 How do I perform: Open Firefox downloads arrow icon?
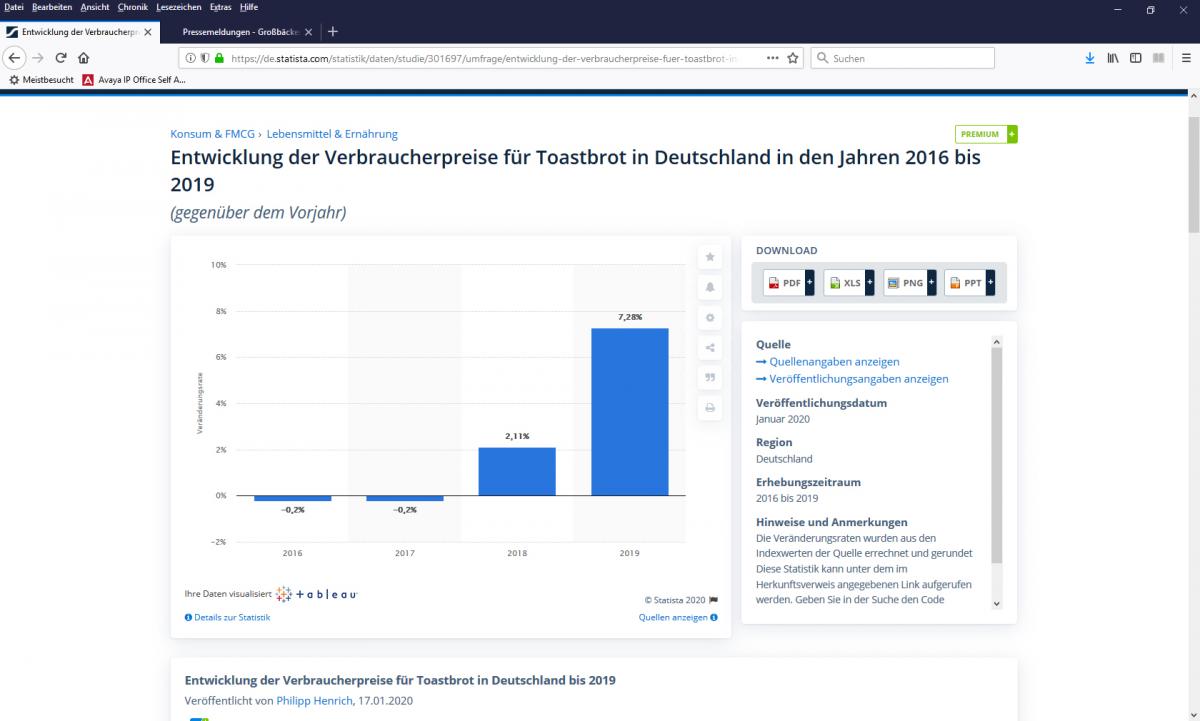point(1090,58)
